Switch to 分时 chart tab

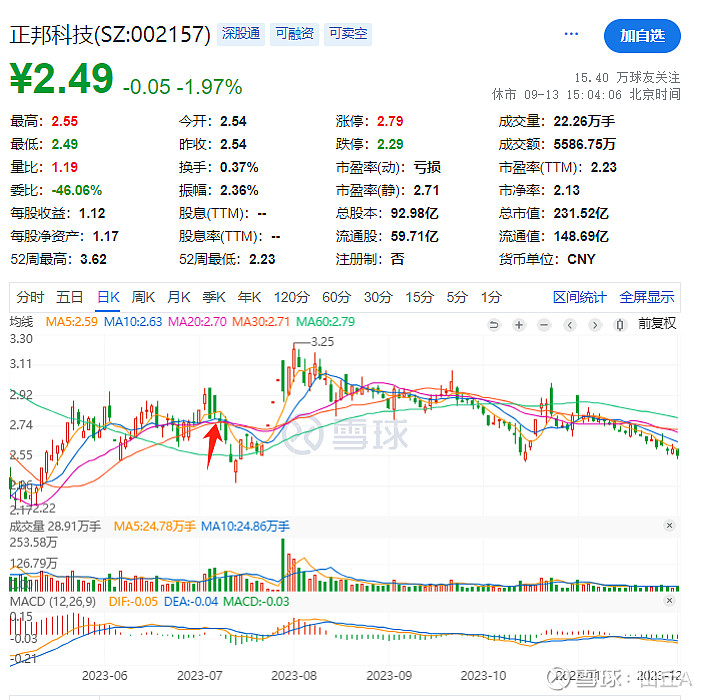[30, 297]
